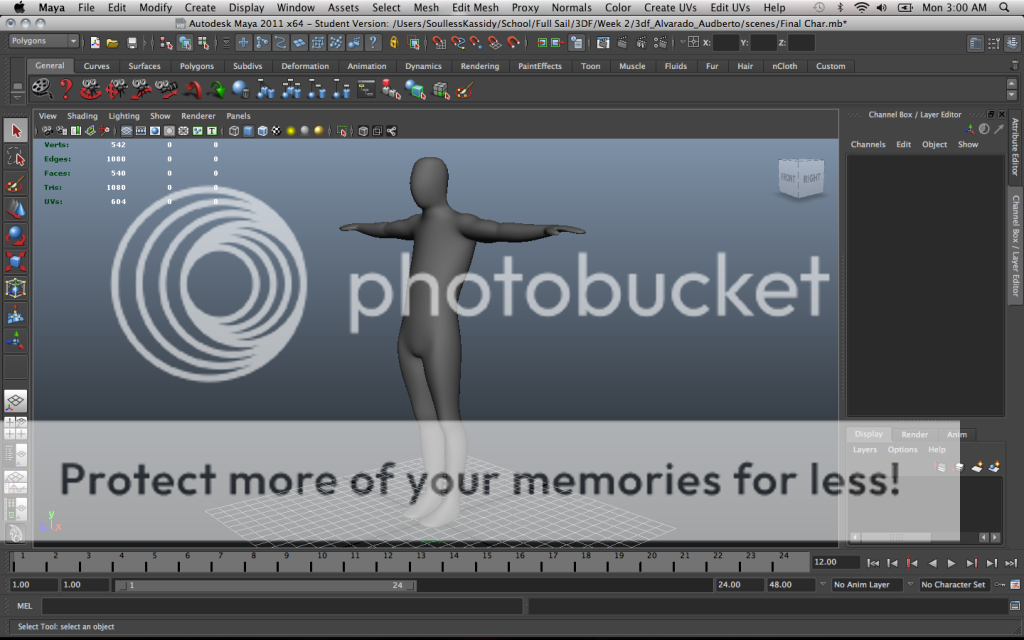This screenshot has height=640, width=1024.
Task: Open the Edit Mesh menu
Action: (475, 8)
